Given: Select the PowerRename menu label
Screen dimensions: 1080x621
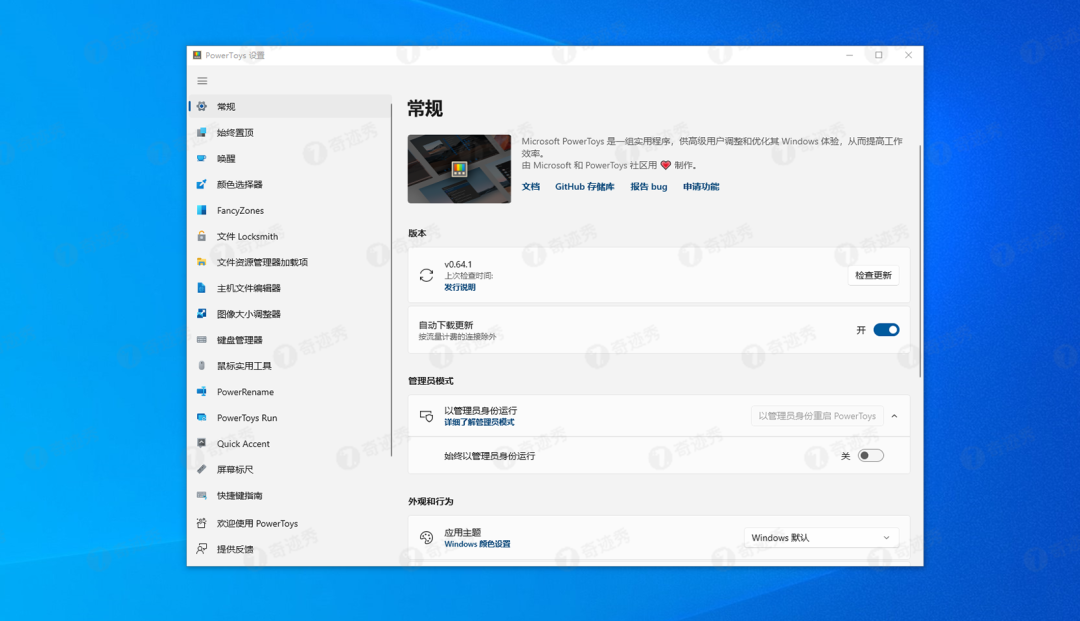Looking at the screenshot, I should pyautogui.click(x=245, y=392).
